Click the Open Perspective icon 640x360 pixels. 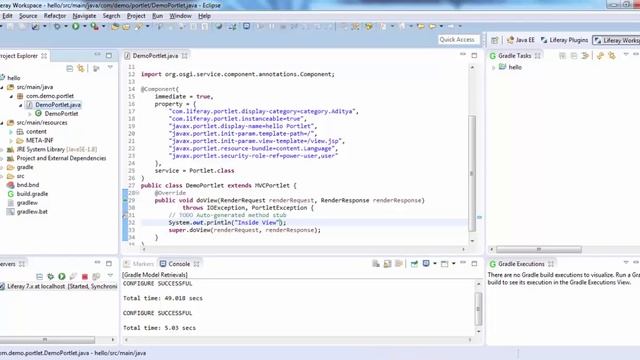[495, 40]
